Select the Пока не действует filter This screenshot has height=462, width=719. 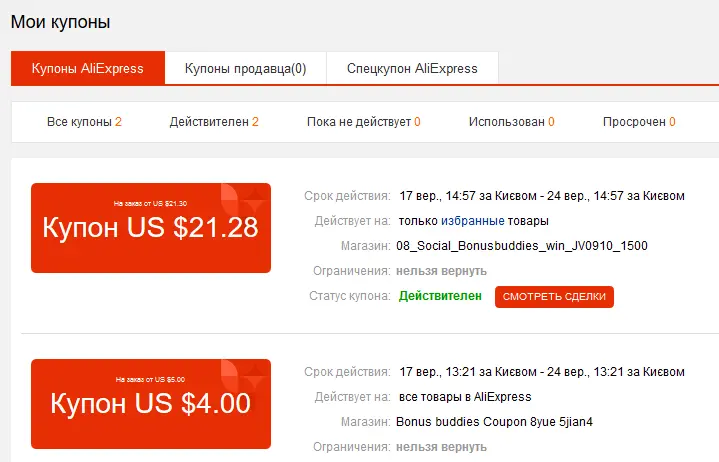click(364, 122)
